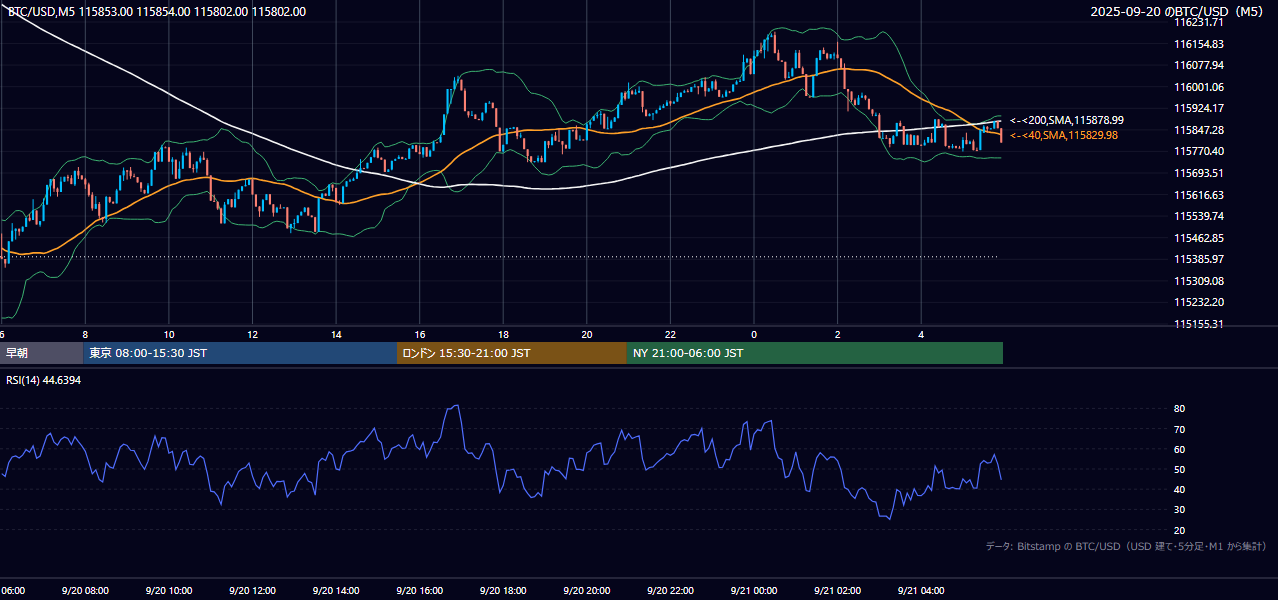Image resolution: width=1278 pixels, height=600 pixels.
Task: Click price axis label 115539.74
Action: [1199, 216]
